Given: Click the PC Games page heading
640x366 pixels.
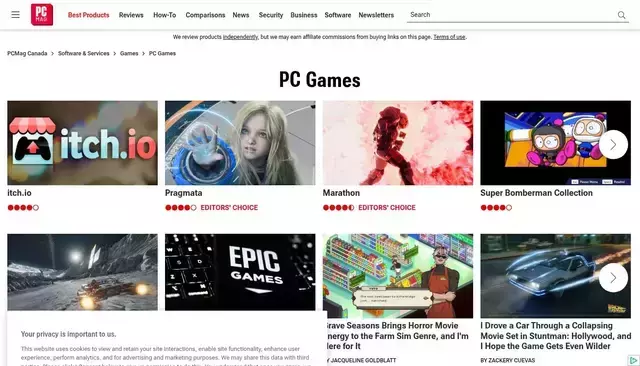Looking at the screenshot, I should pyautogui.click(x=320, y=80).
